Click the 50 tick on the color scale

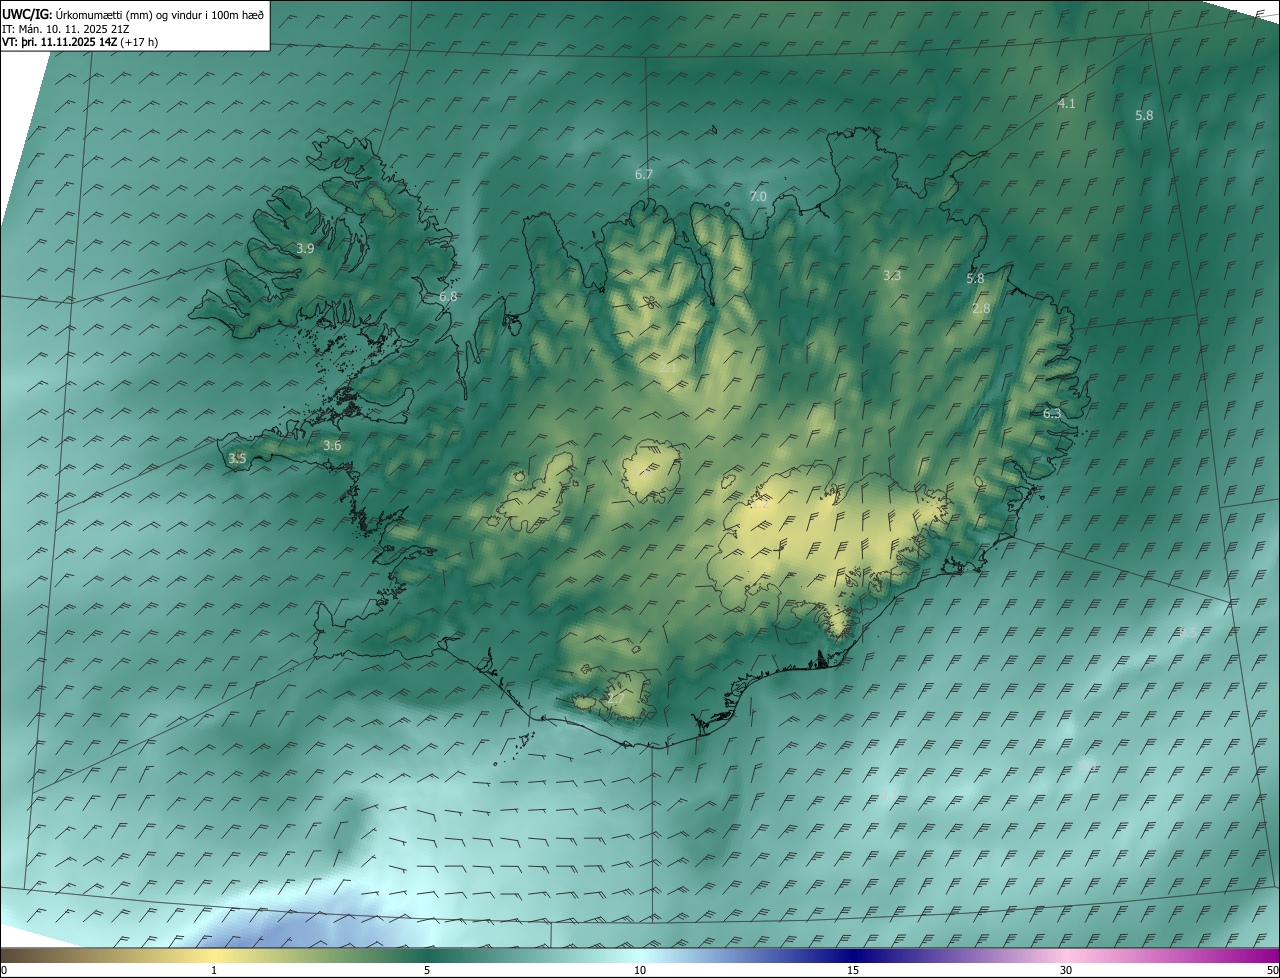tap(1272, 970)
